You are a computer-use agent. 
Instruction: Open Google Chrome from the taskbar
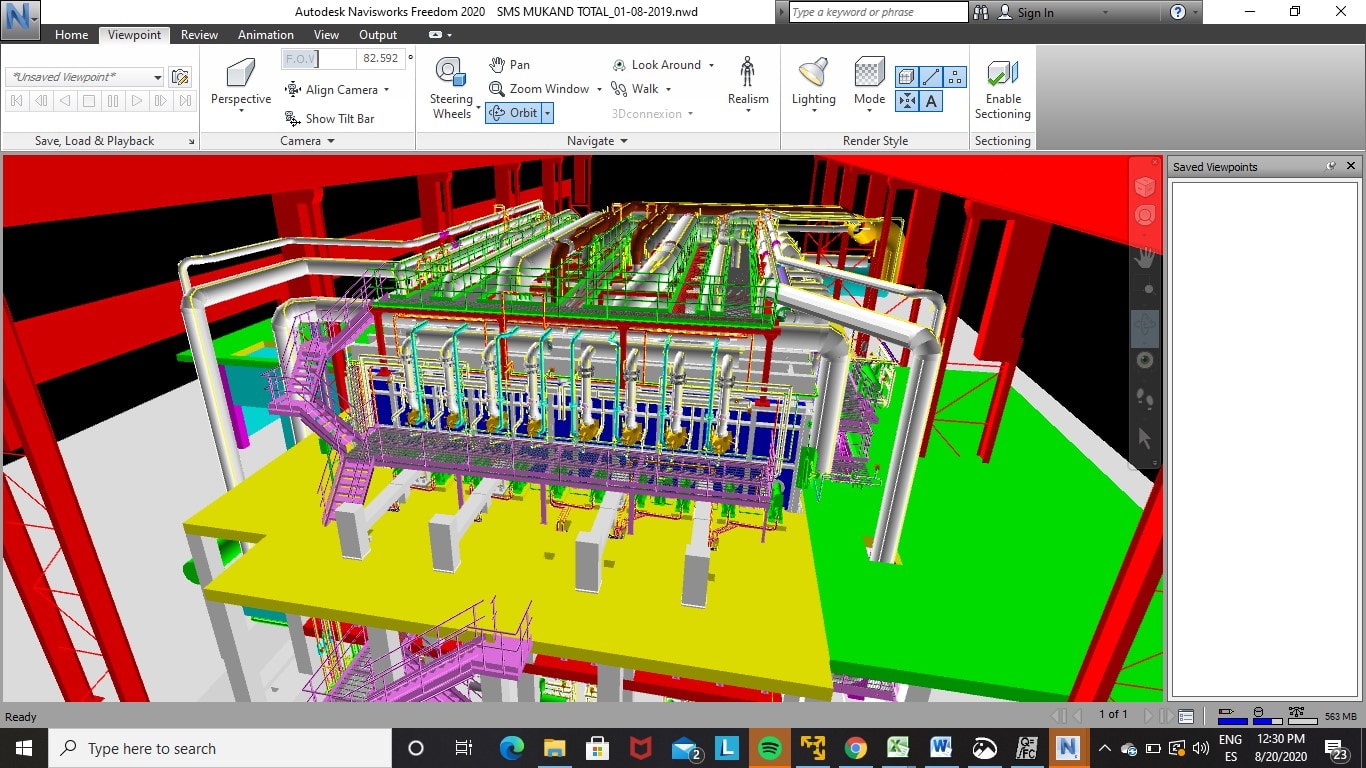pos(855,748)
